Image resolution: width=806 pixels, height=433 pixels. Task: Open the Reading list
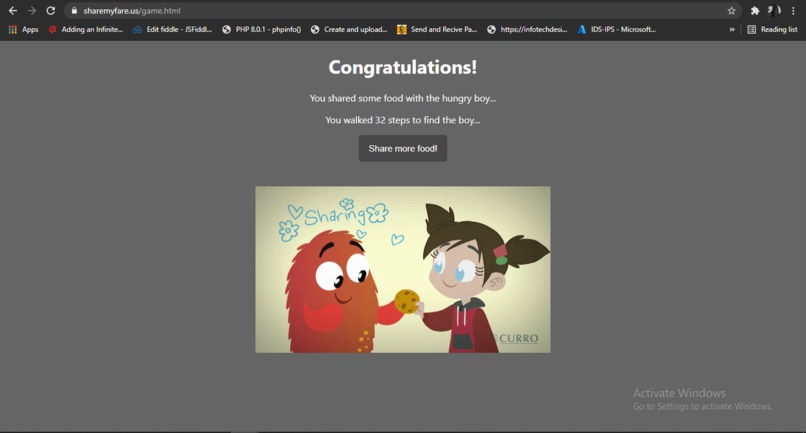pos(772,29)
